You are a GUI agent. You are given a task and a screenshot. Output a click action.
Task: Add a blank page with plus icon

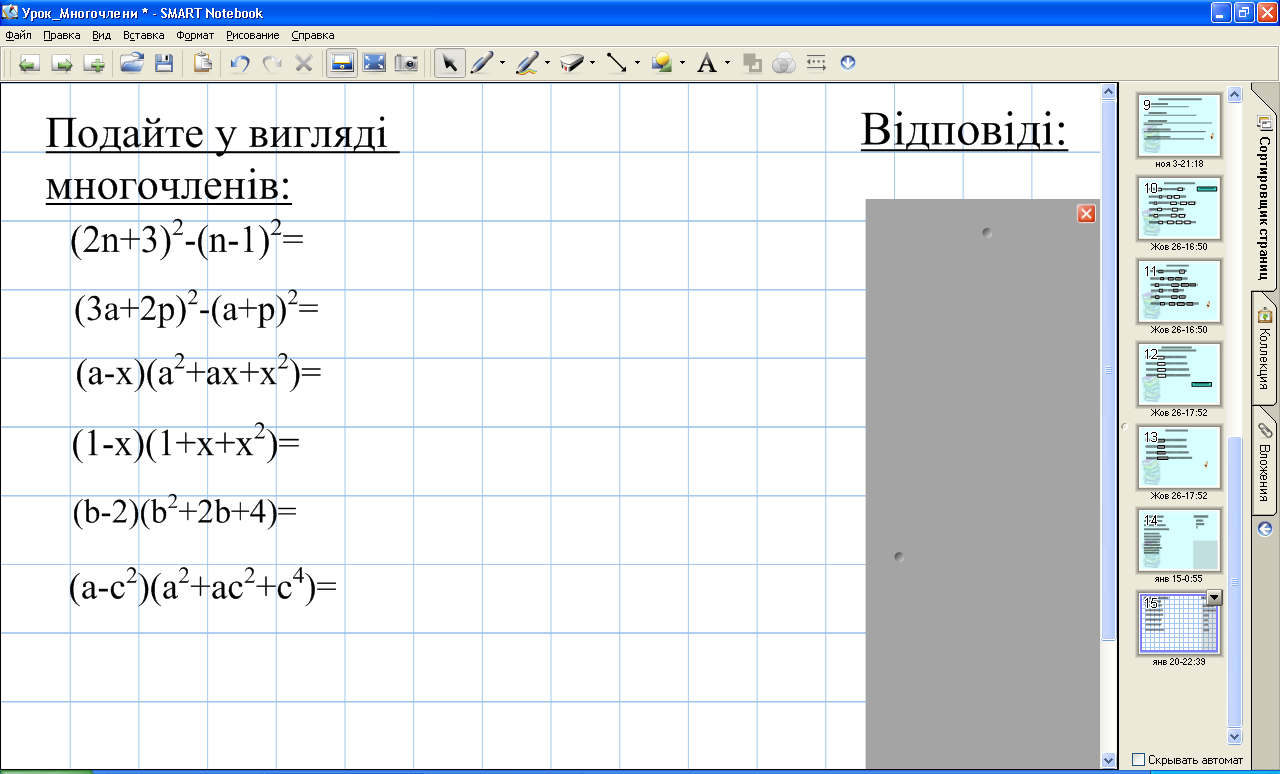coord(95,64)
